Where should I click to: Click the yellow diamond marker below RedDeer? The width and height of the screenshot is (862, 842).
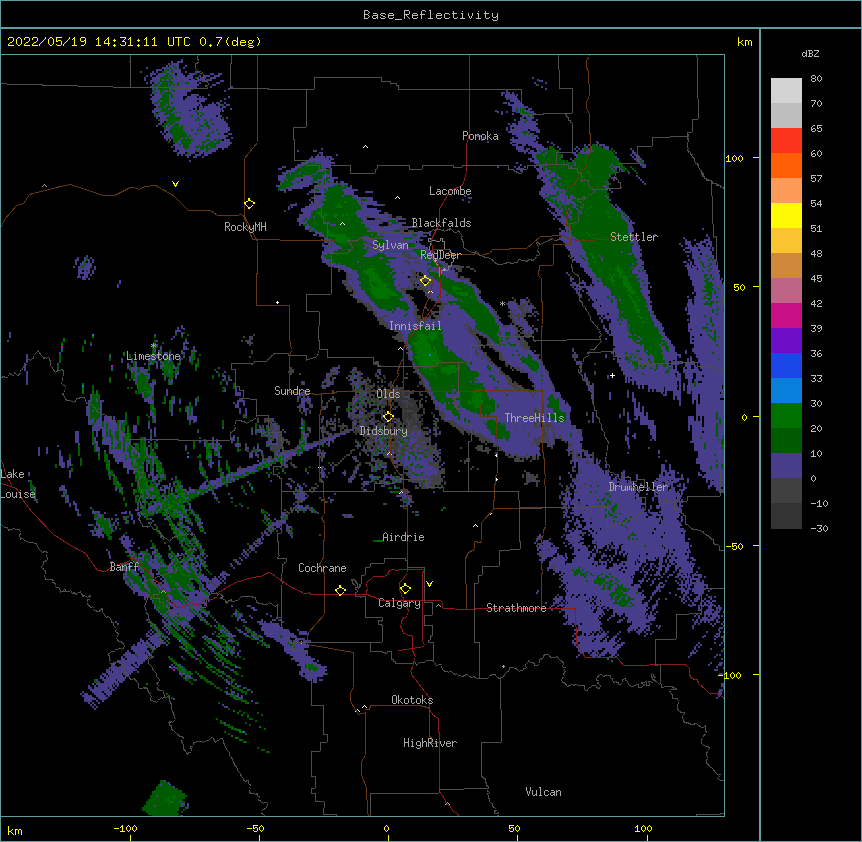pos(426,281)
